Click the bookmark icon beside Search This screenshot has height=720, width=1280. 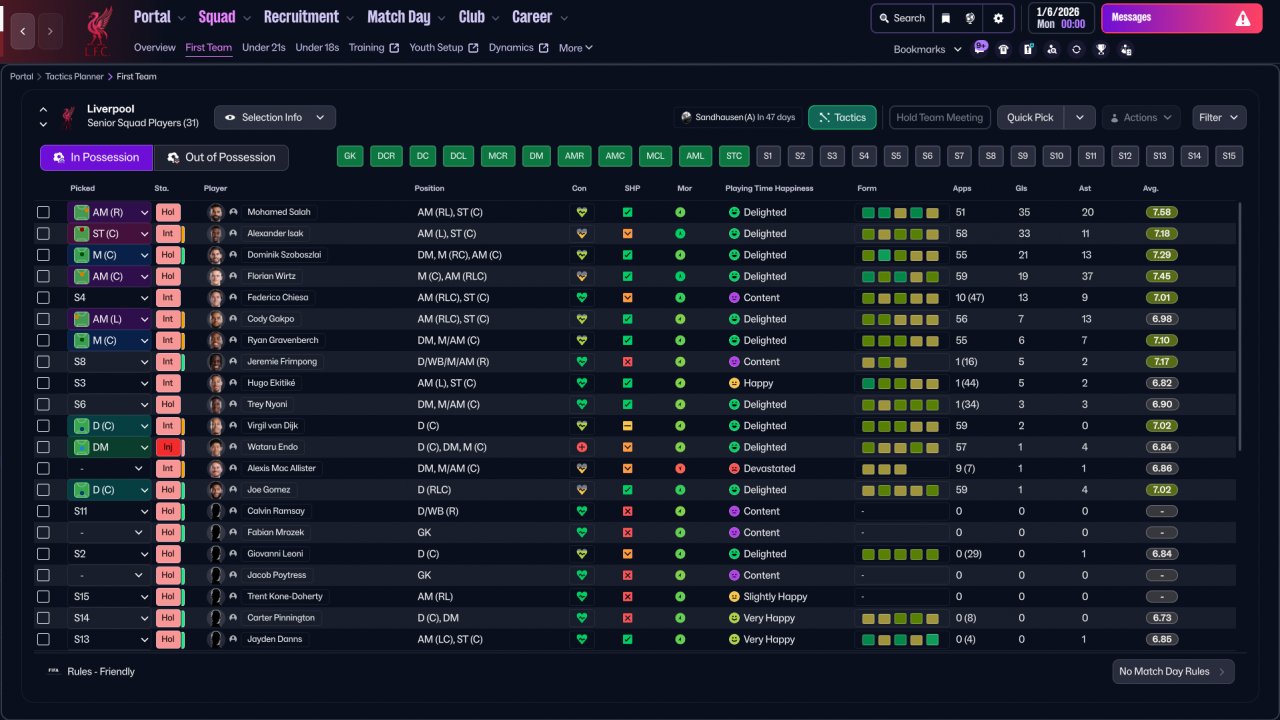pos(946,18)
